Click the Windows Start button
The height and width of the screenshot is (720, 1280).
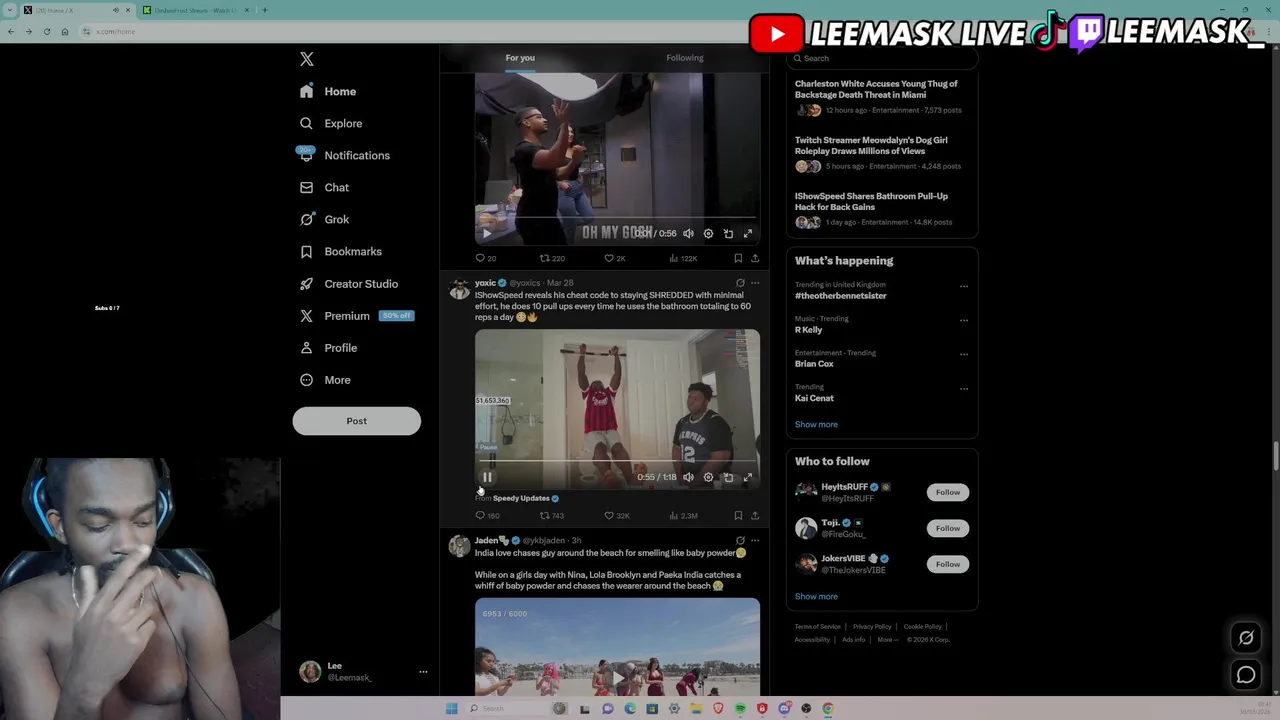click(x=451, y=708)
